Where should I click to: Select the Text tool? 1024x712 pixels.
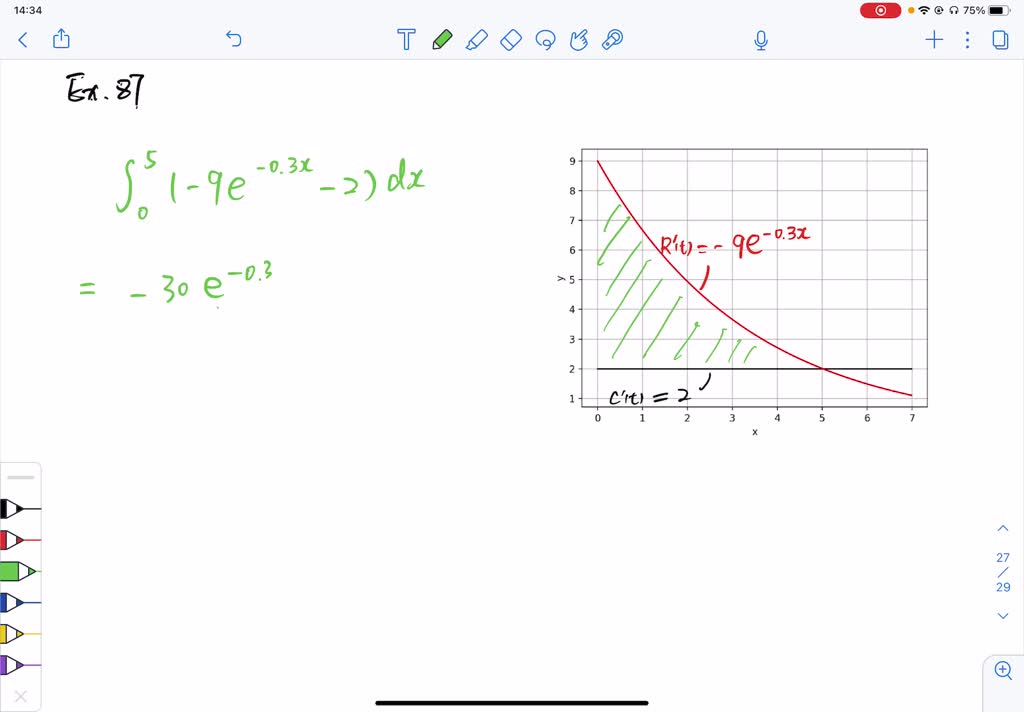[x=406, y=40]
